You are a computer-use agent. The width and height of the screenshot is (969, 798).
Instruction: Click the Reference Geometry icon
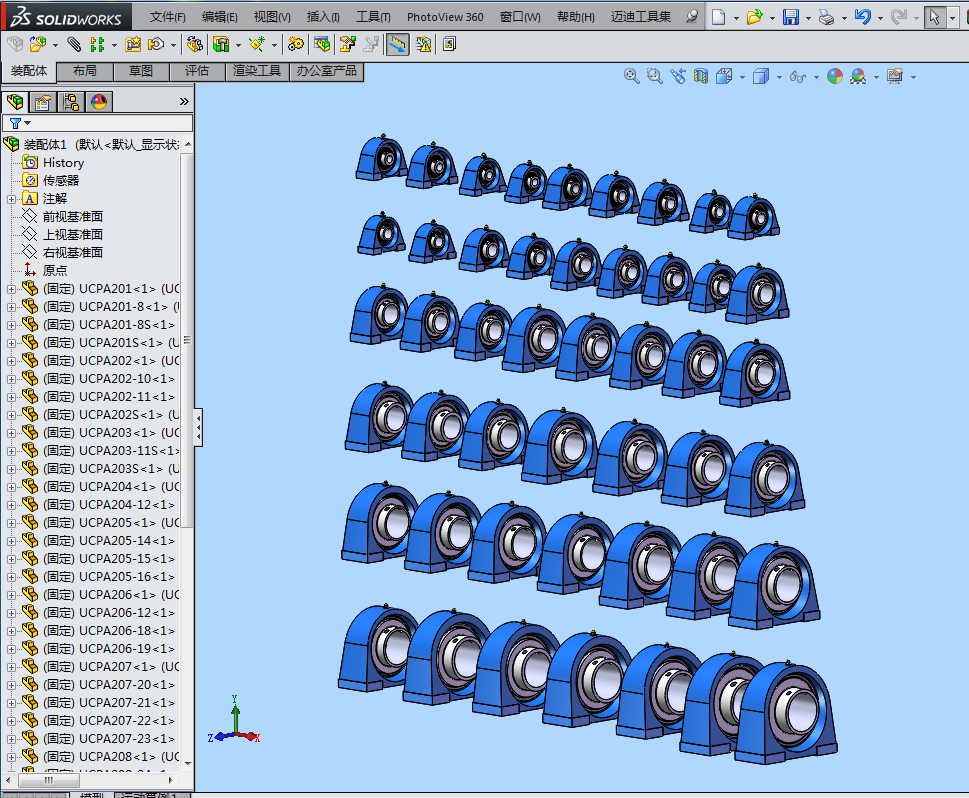256,44
